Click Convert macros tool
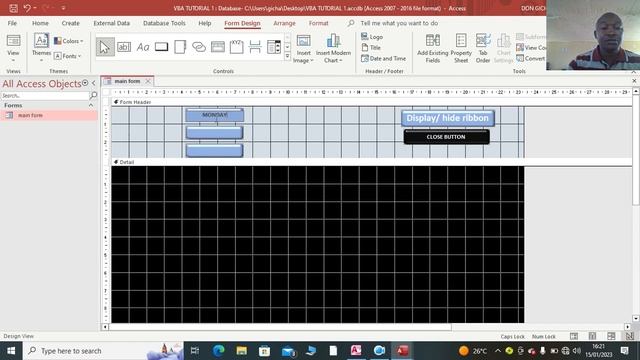This screenshot has width=640, height=360. (x=531, y=58)
